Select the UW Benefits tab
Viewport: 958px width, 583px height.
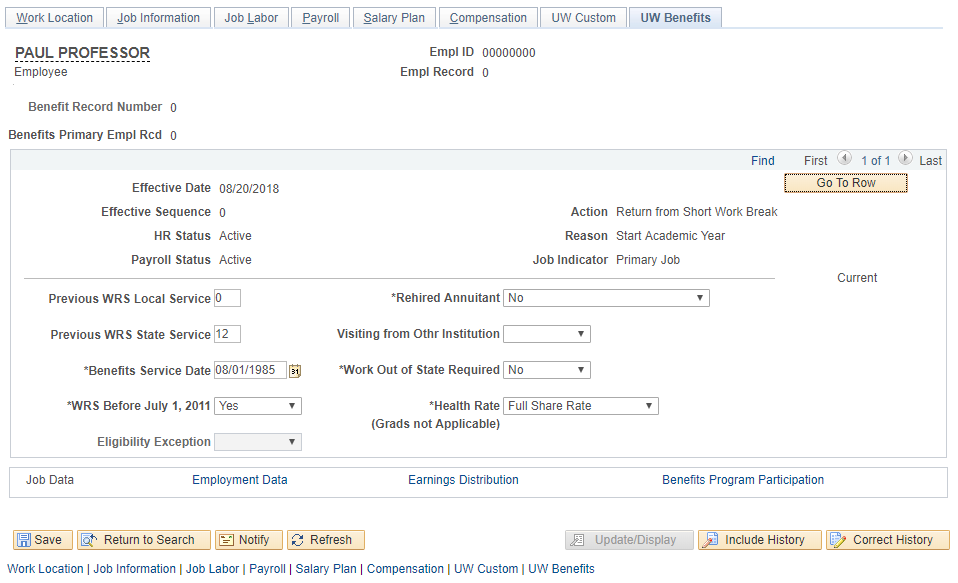coord(675,18)
